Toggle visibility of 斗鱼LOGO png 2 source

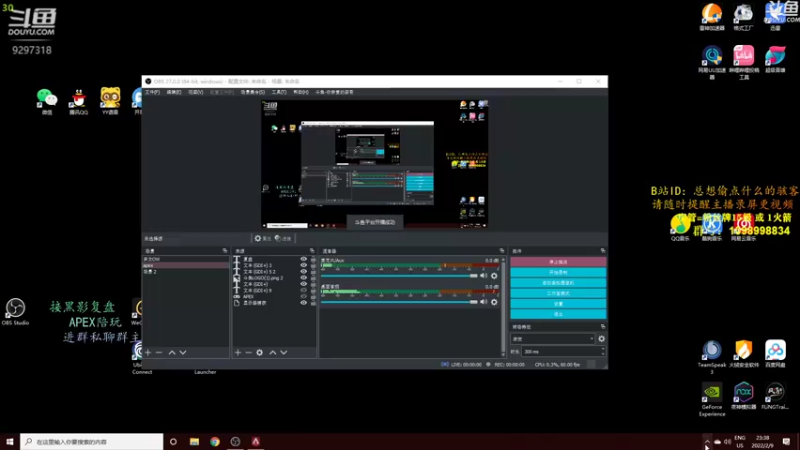pyautogui.click(x=304, y=278)
